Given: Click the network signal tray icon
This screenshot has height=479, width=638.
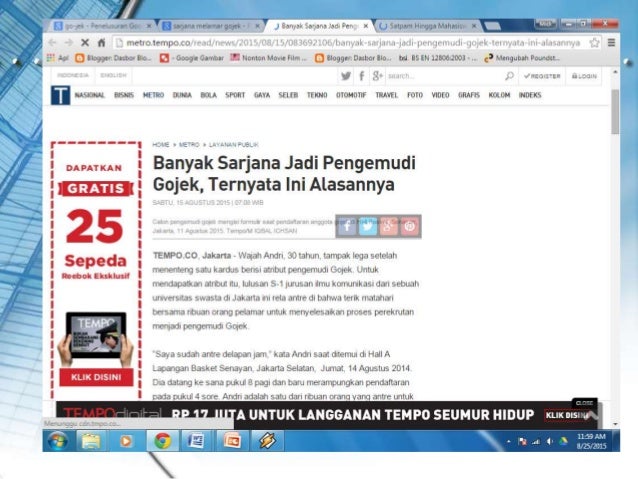Looking at the screenshot, I should (x=536, y=442).
